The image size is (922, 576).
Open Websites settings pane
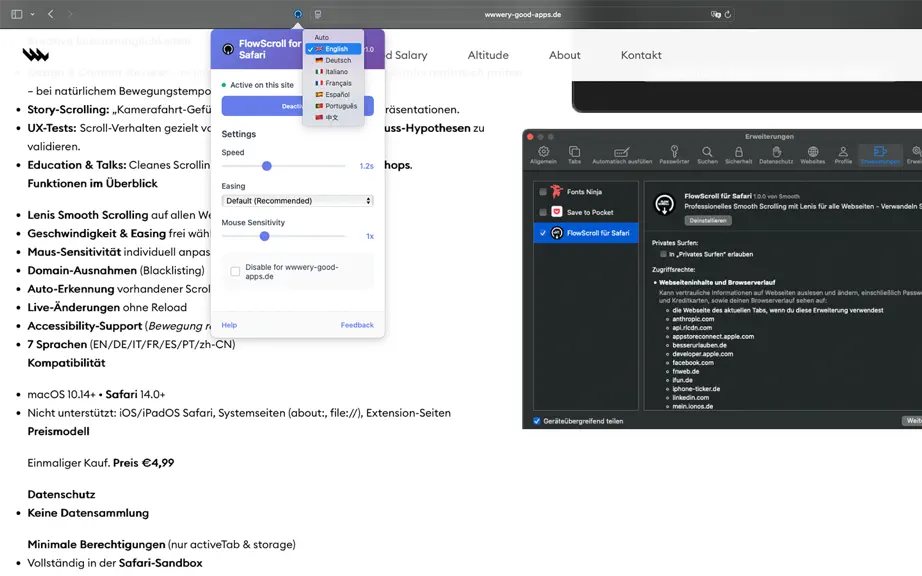click(813, 155)
